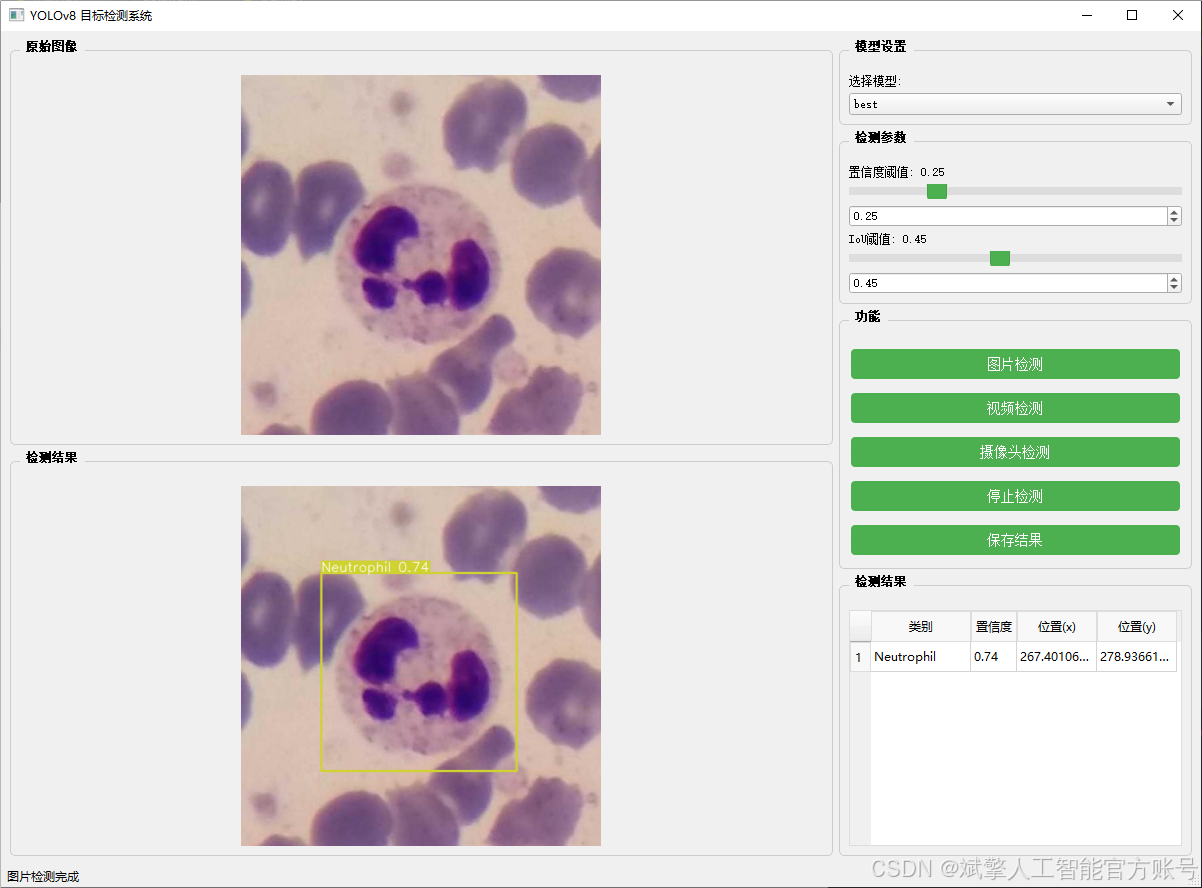Click the YOLOv8 app icon in title bar
The height and width of the screenshot is (888, 1202).
coord(16,15)
